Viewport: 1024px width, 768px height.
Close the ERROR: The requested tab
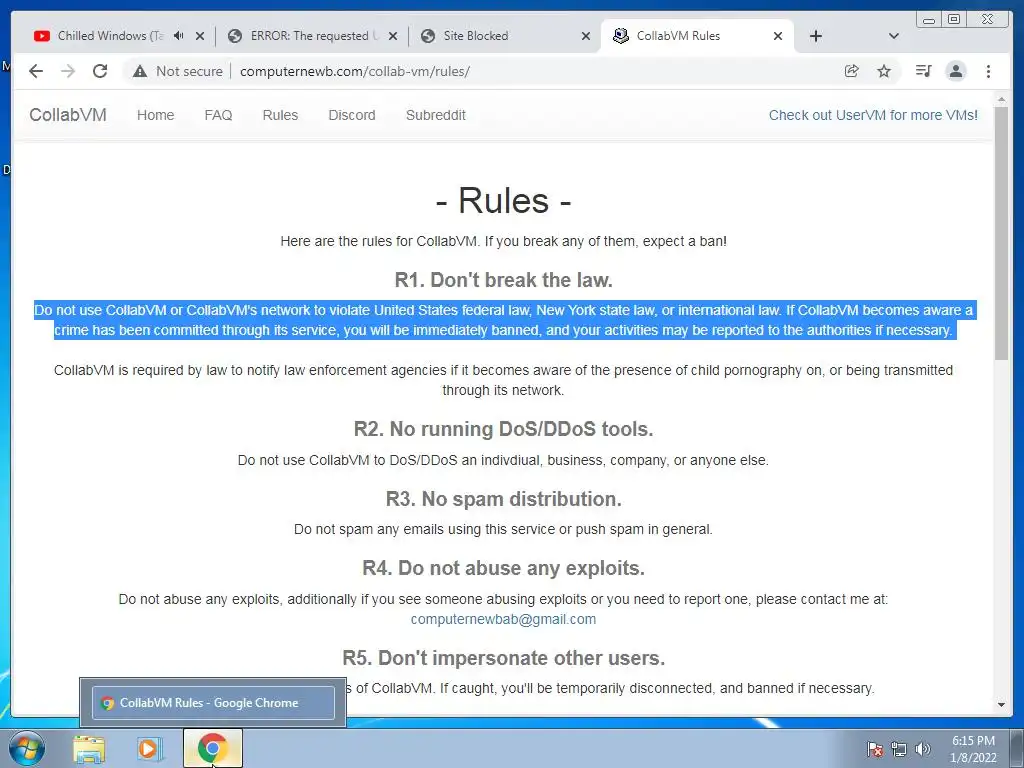[x=392, y=36]
